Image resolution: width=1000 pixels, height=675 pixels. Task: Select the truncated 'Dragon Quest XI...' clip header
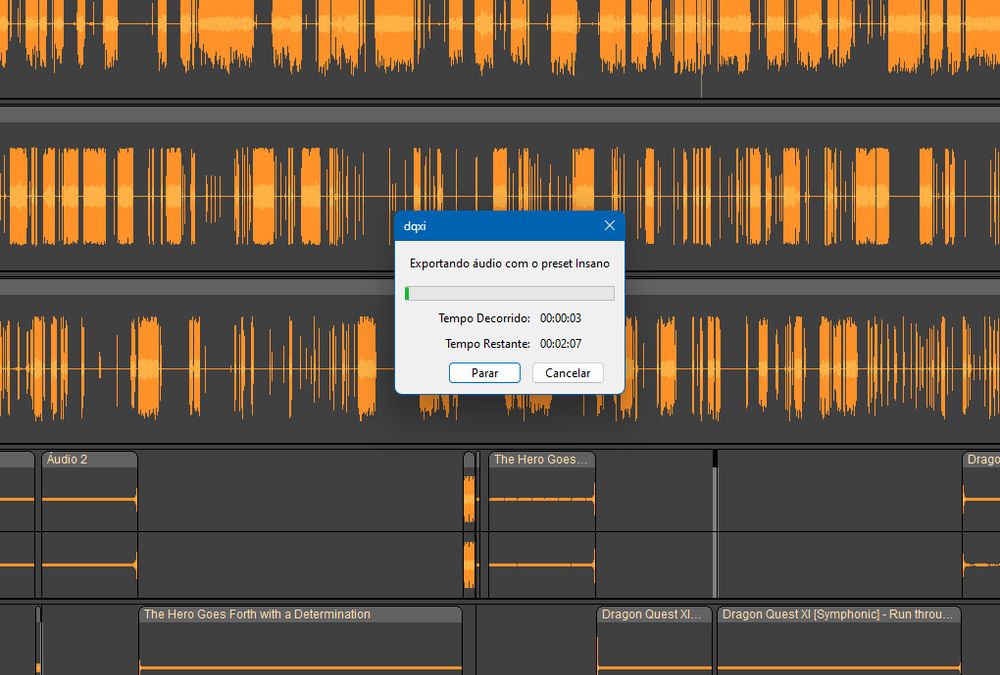pos(654,615)
